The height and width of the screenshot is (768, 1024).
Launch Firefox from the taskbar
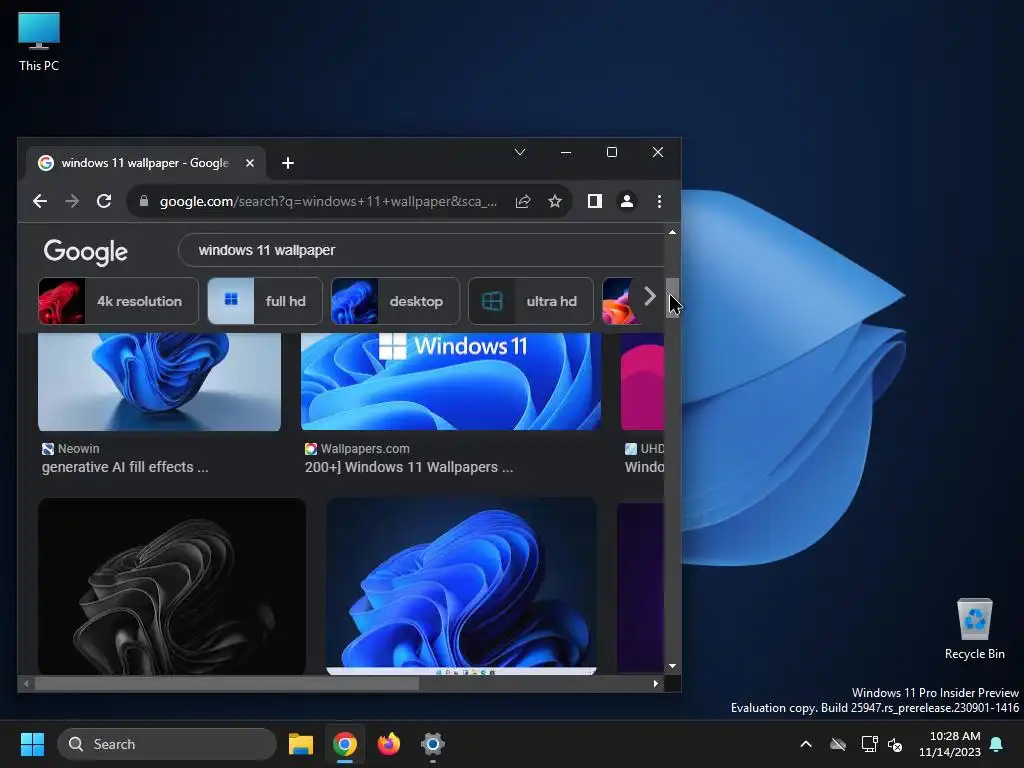click(x=389, y=744)
